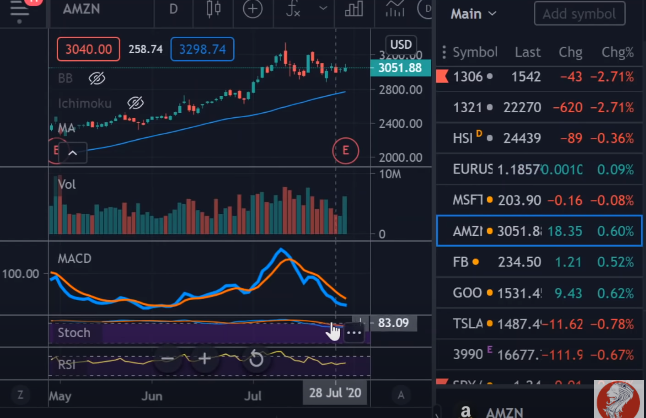Select the 3990 watchlist row
This screenshot has width=646, height=418.
click(539, 355)
